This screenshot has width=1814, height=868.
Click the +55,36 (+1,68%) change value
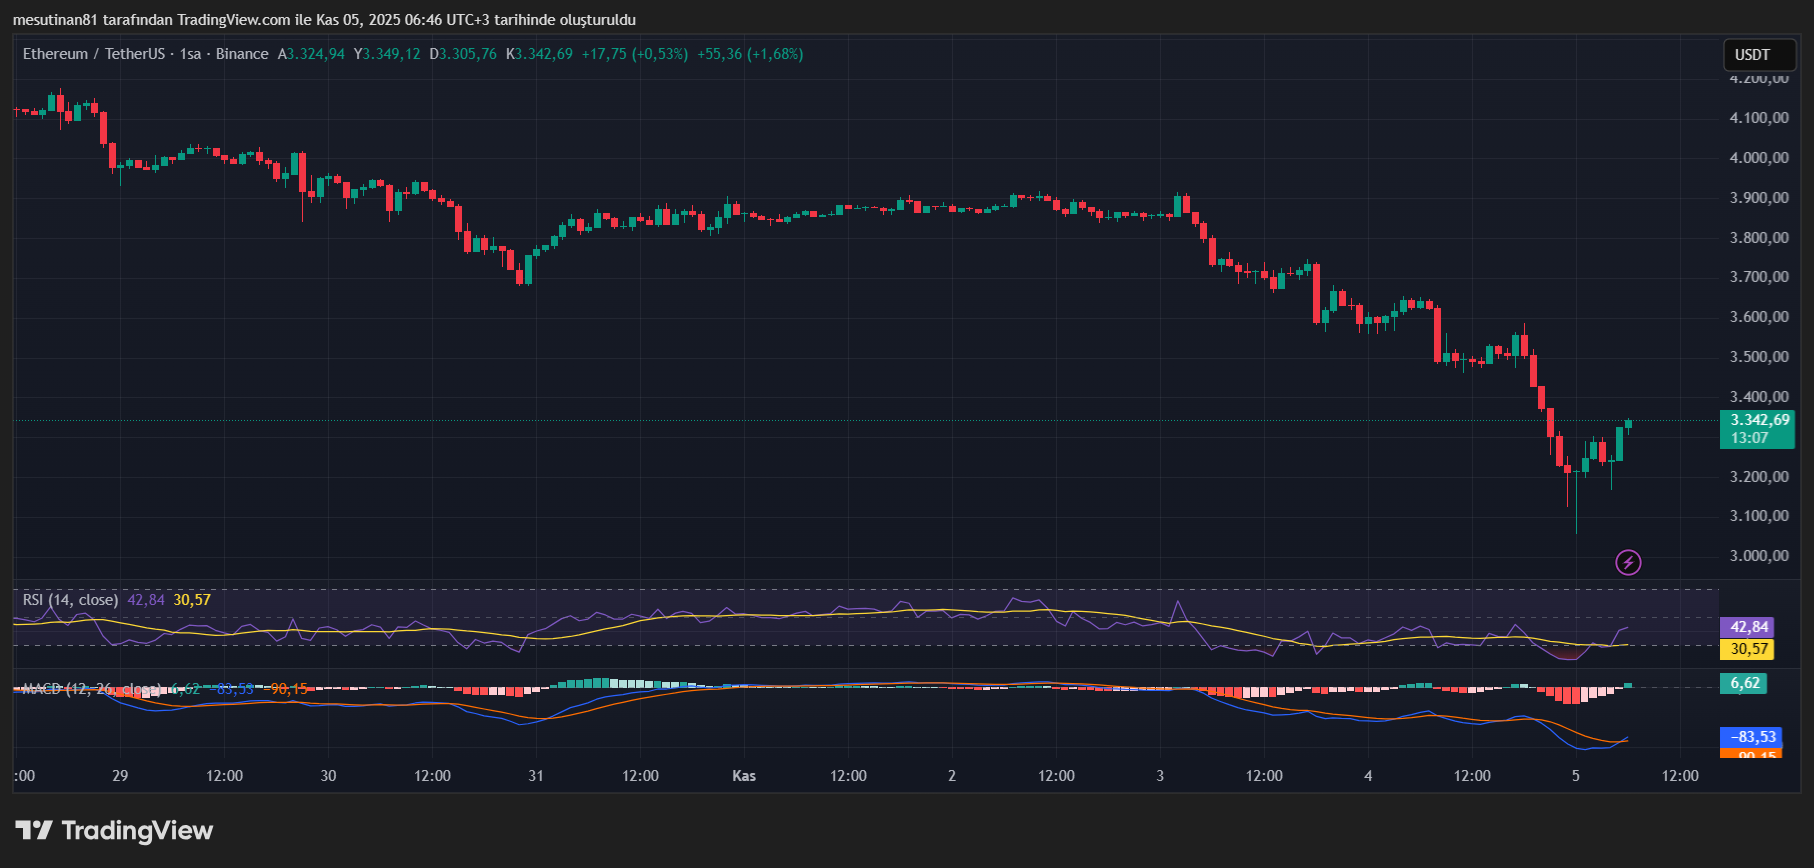pos(750,54)
